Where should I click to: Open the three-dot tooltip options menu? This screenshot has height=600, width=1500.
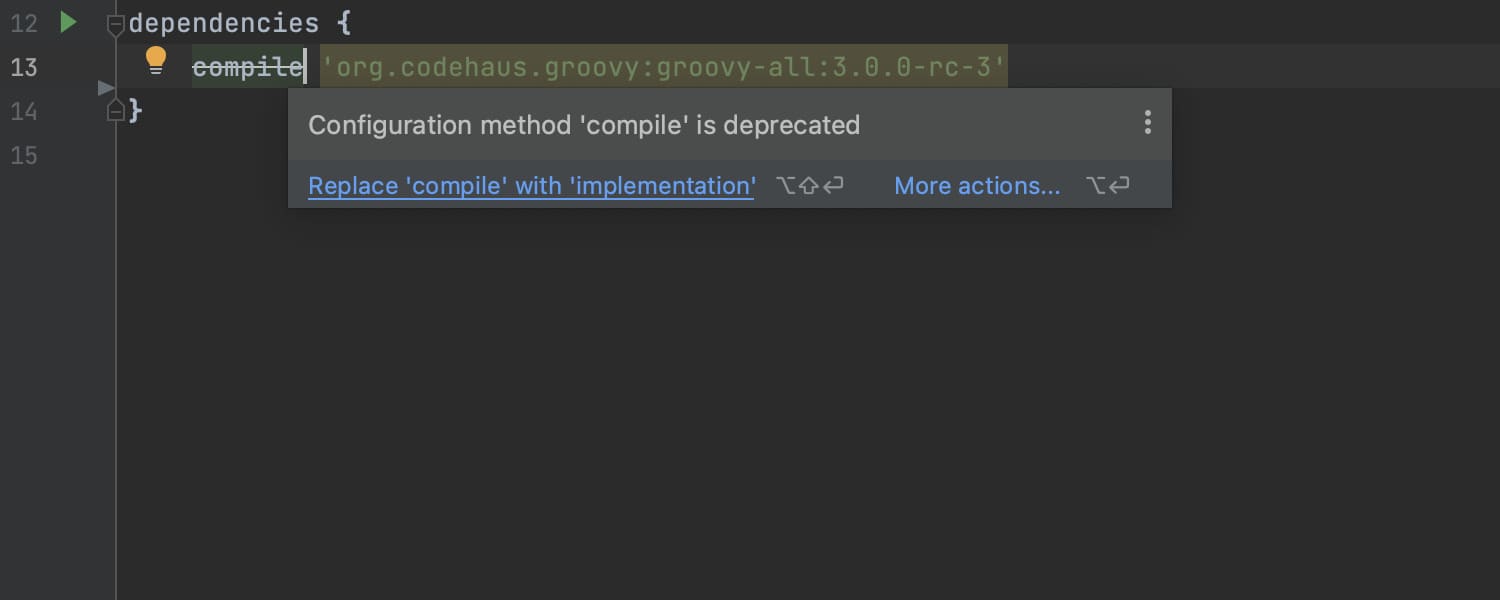1147,123
